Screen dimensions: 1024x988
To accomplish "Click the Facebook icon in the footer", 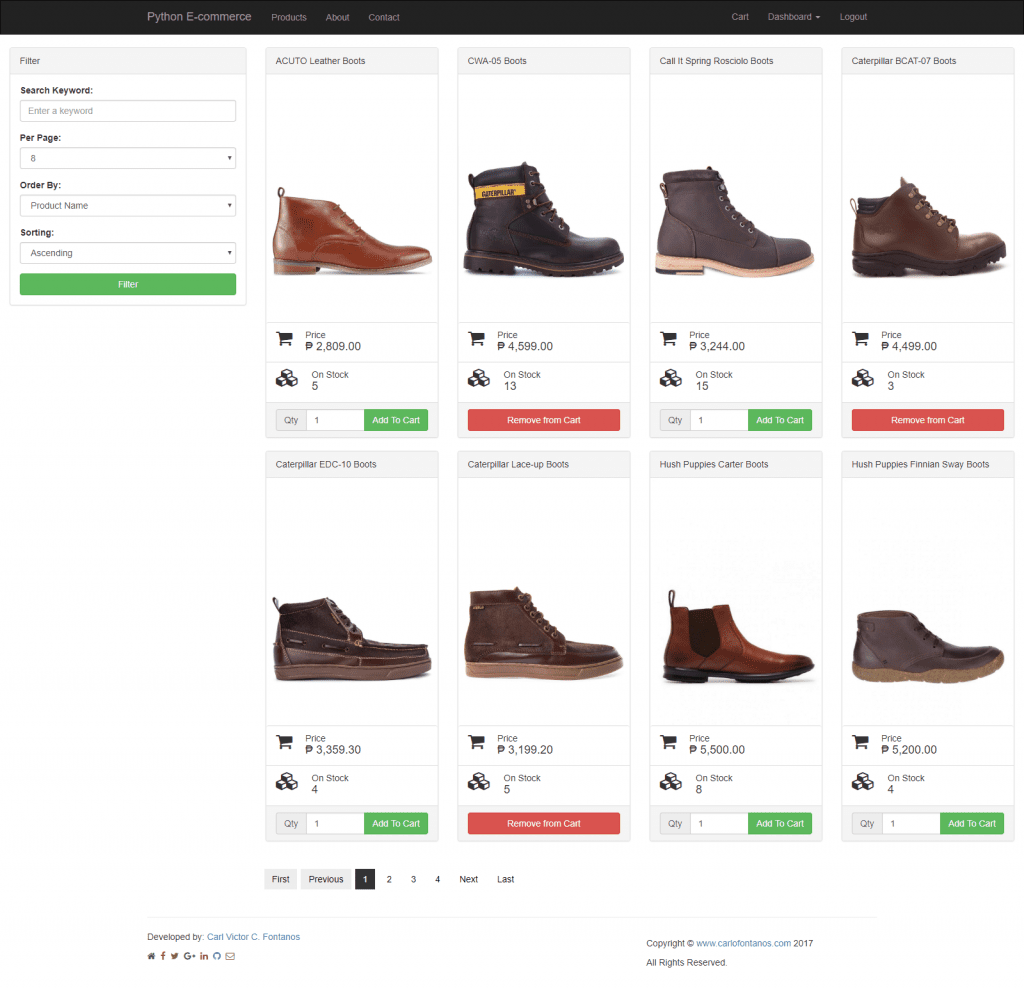I will (x=163, y=956).
